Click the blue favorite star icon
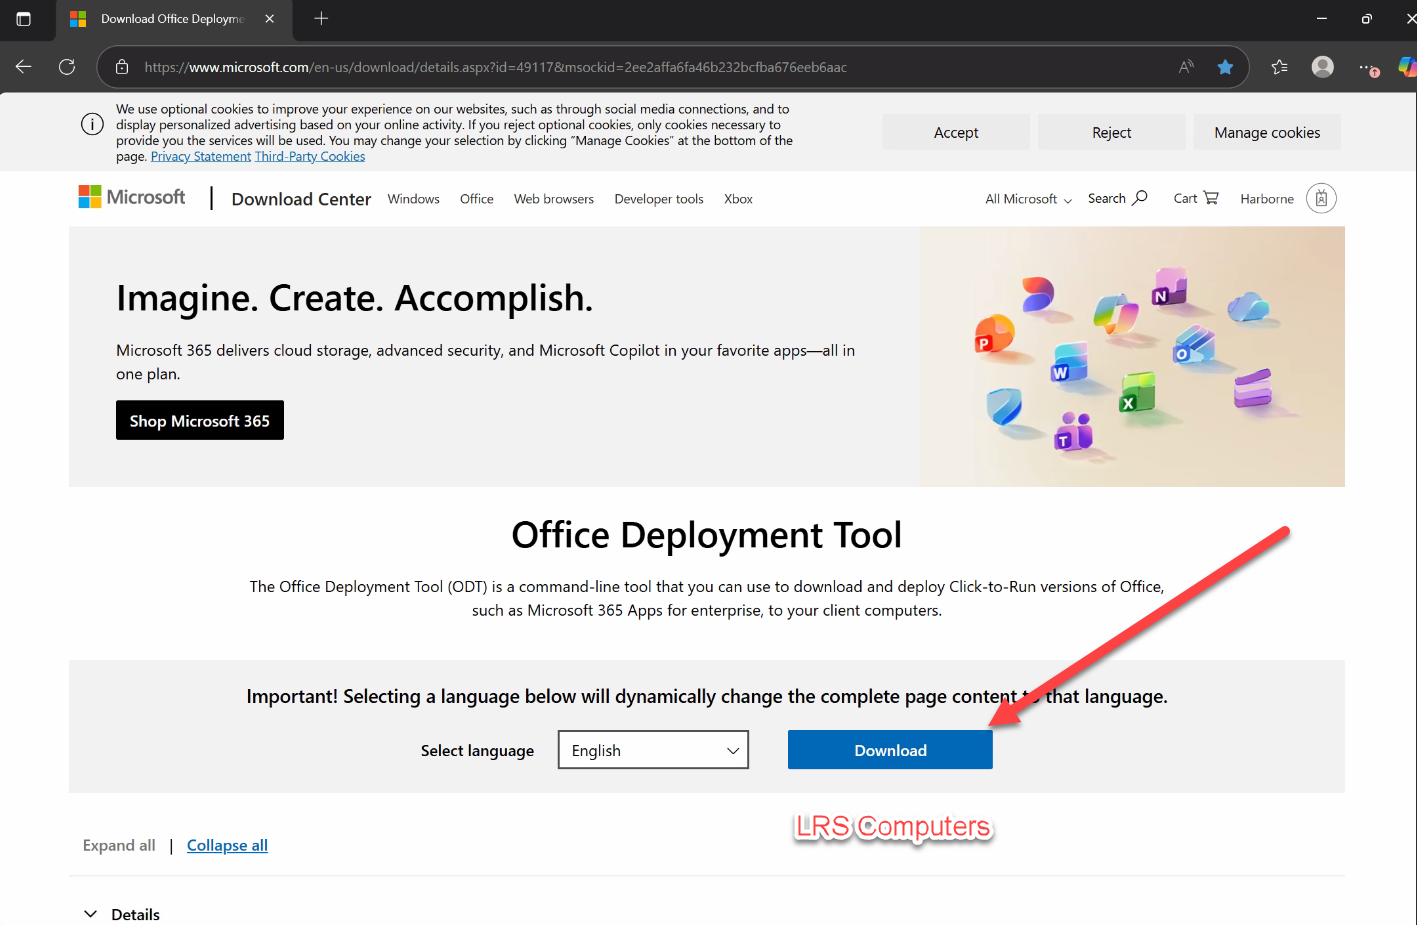The image size is (1417, 925). pos(1225,67)
